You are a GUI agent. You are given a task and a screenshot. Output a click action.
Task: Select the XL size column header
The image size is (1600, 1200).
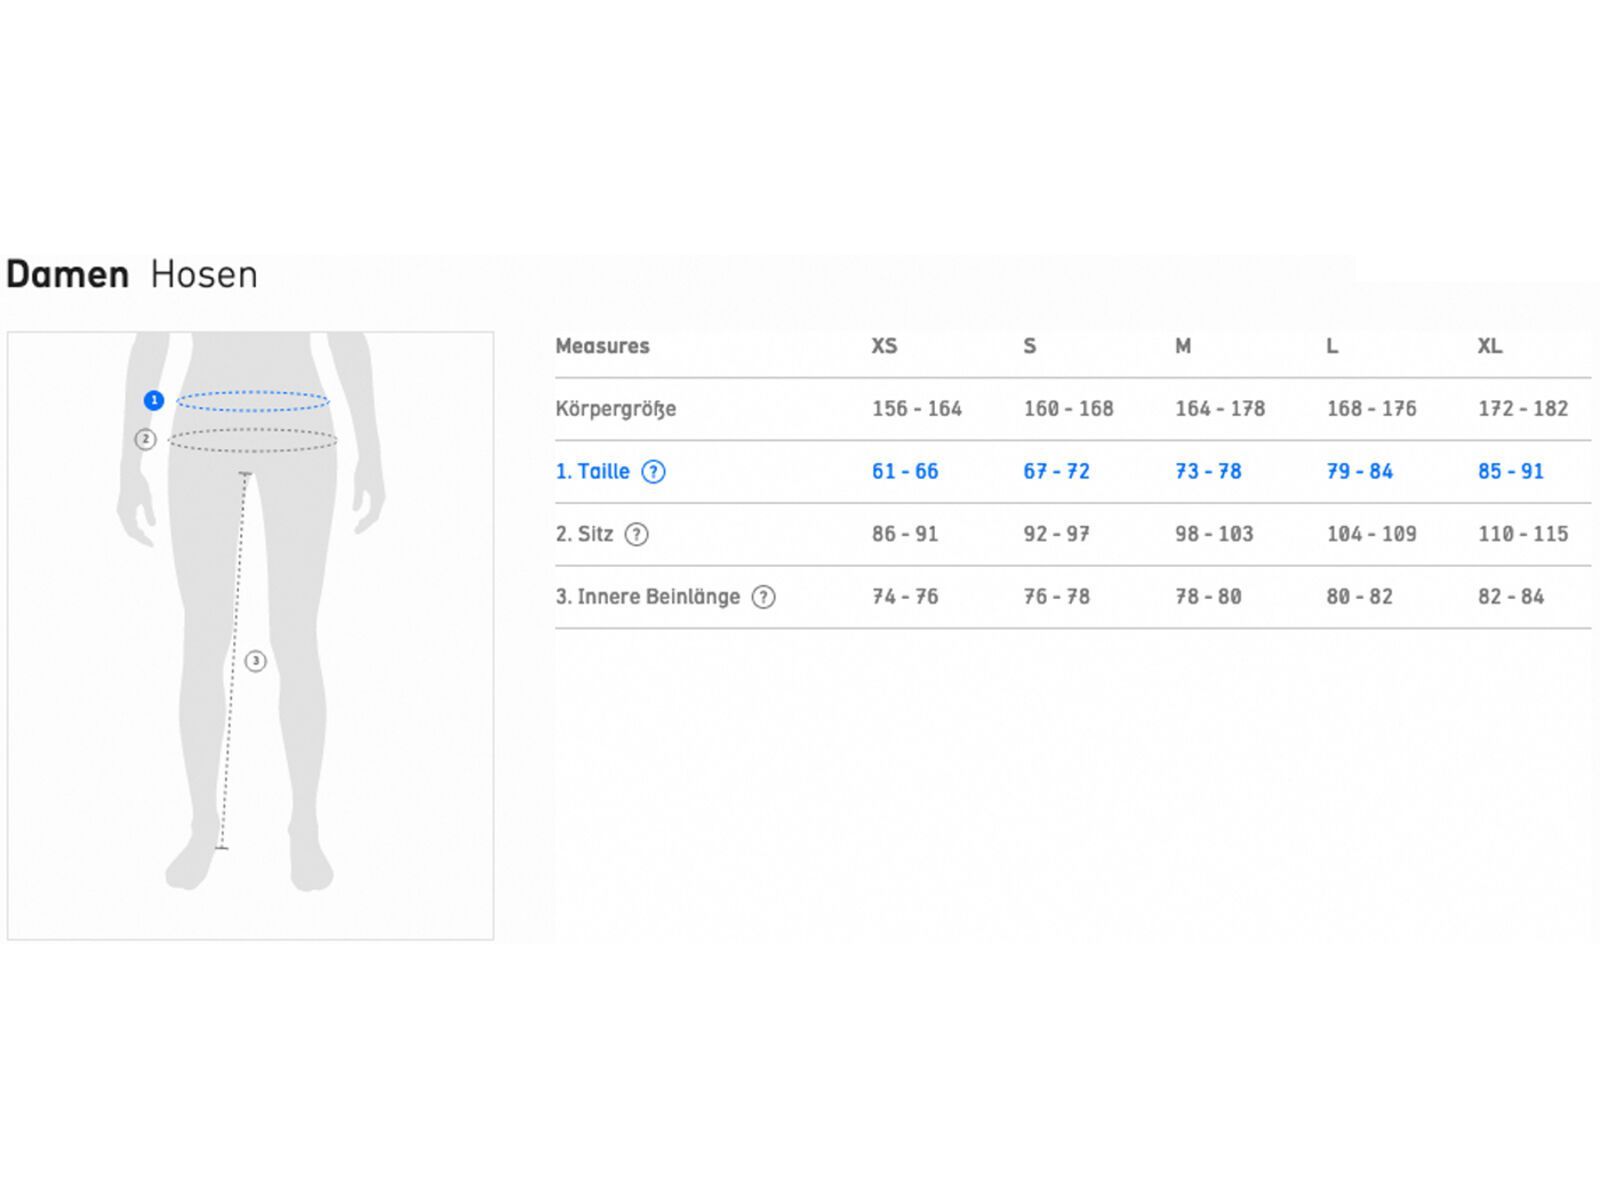click(1489, 346)
